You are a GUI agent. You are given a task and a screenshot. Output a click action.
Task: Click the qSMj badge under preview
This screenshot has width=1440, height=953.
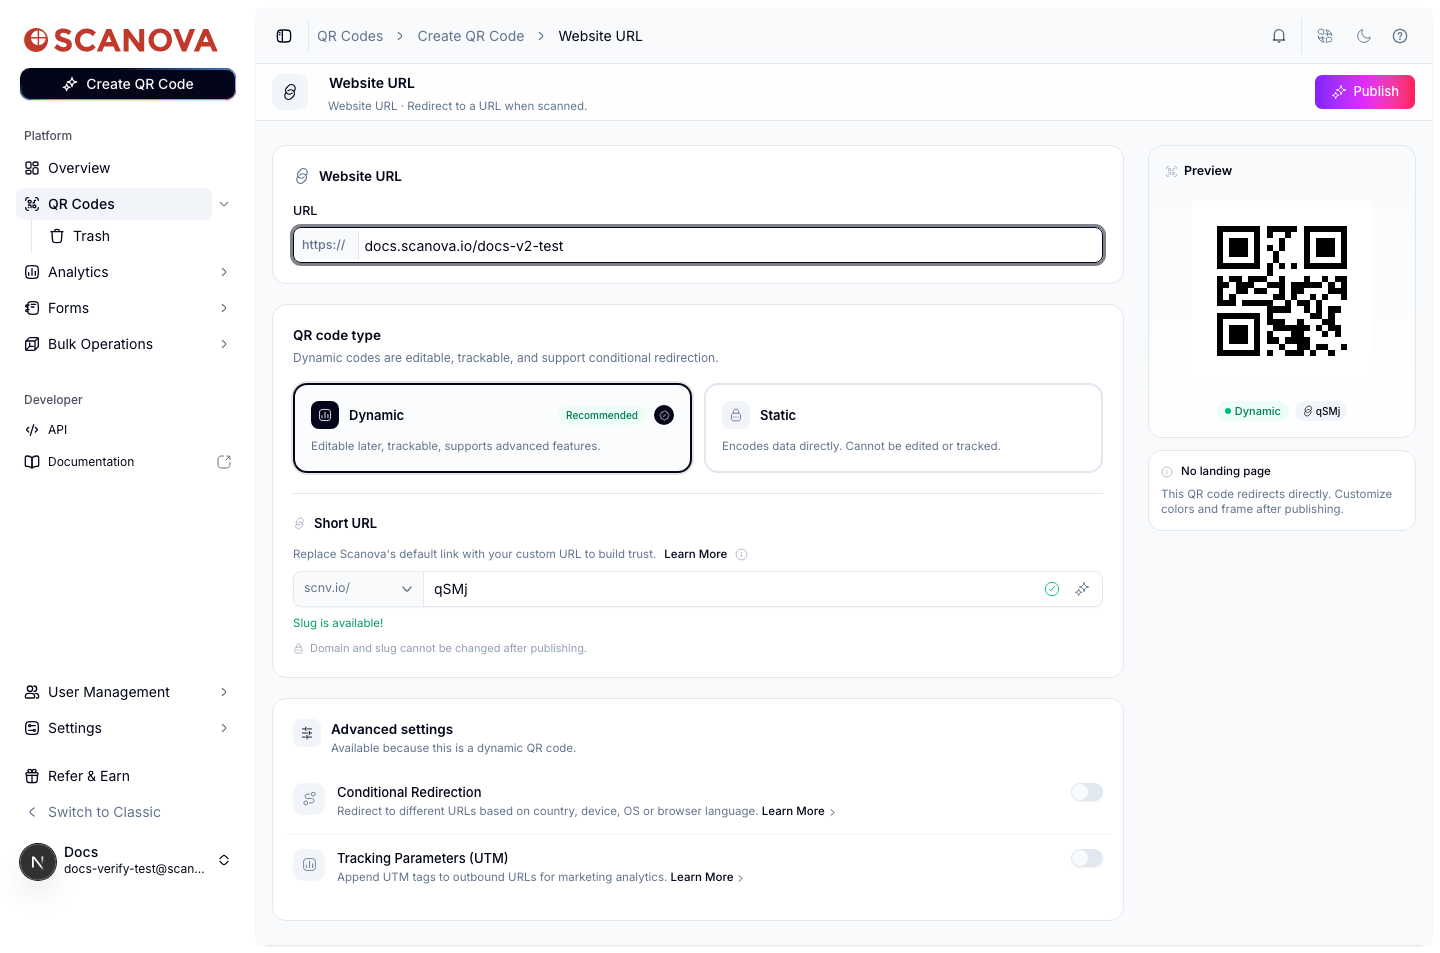click(x=1321, y=411)
